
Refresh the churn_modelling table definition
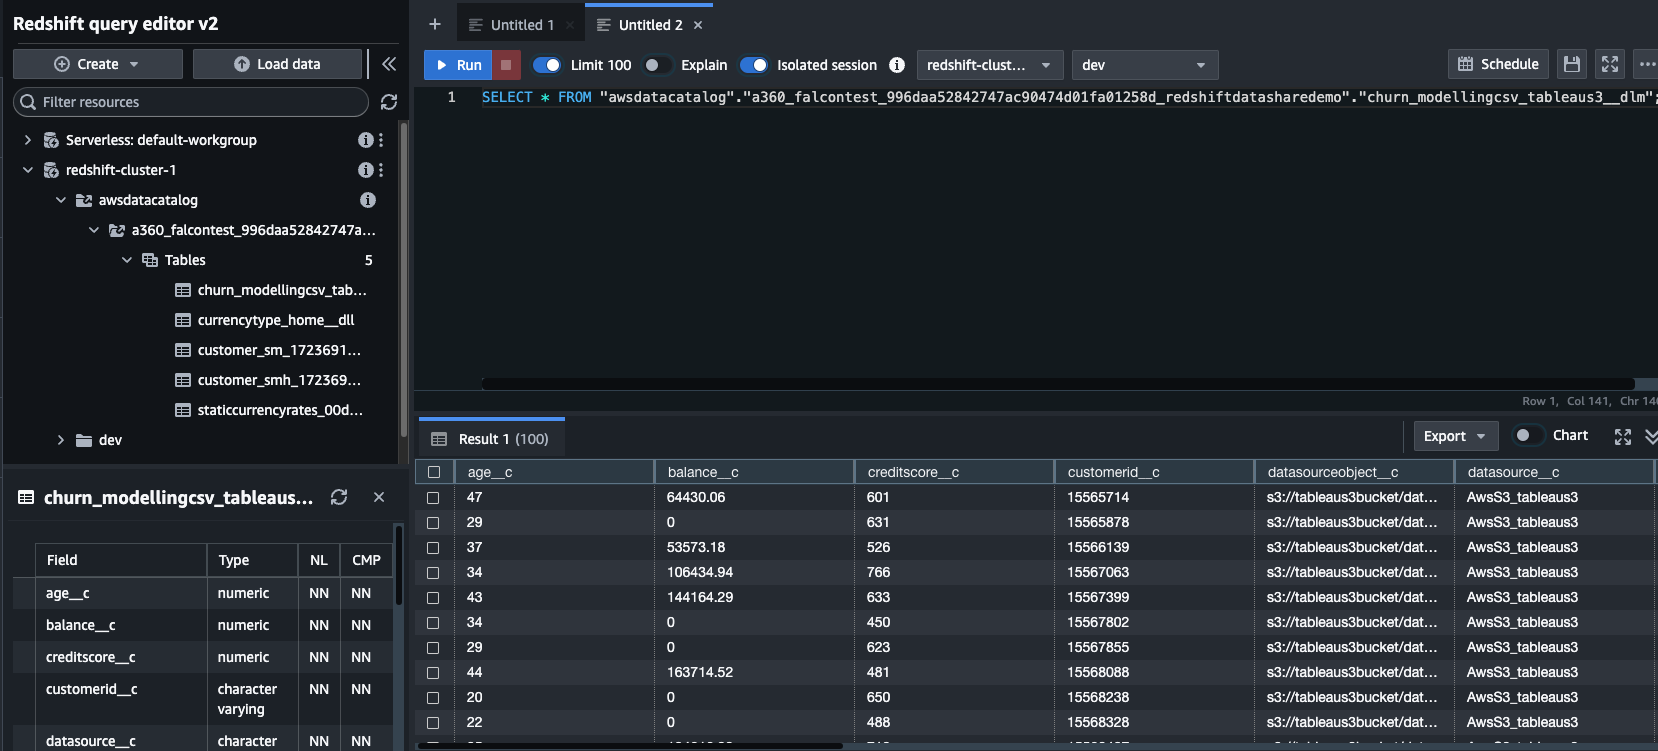[x=339, y=497]
